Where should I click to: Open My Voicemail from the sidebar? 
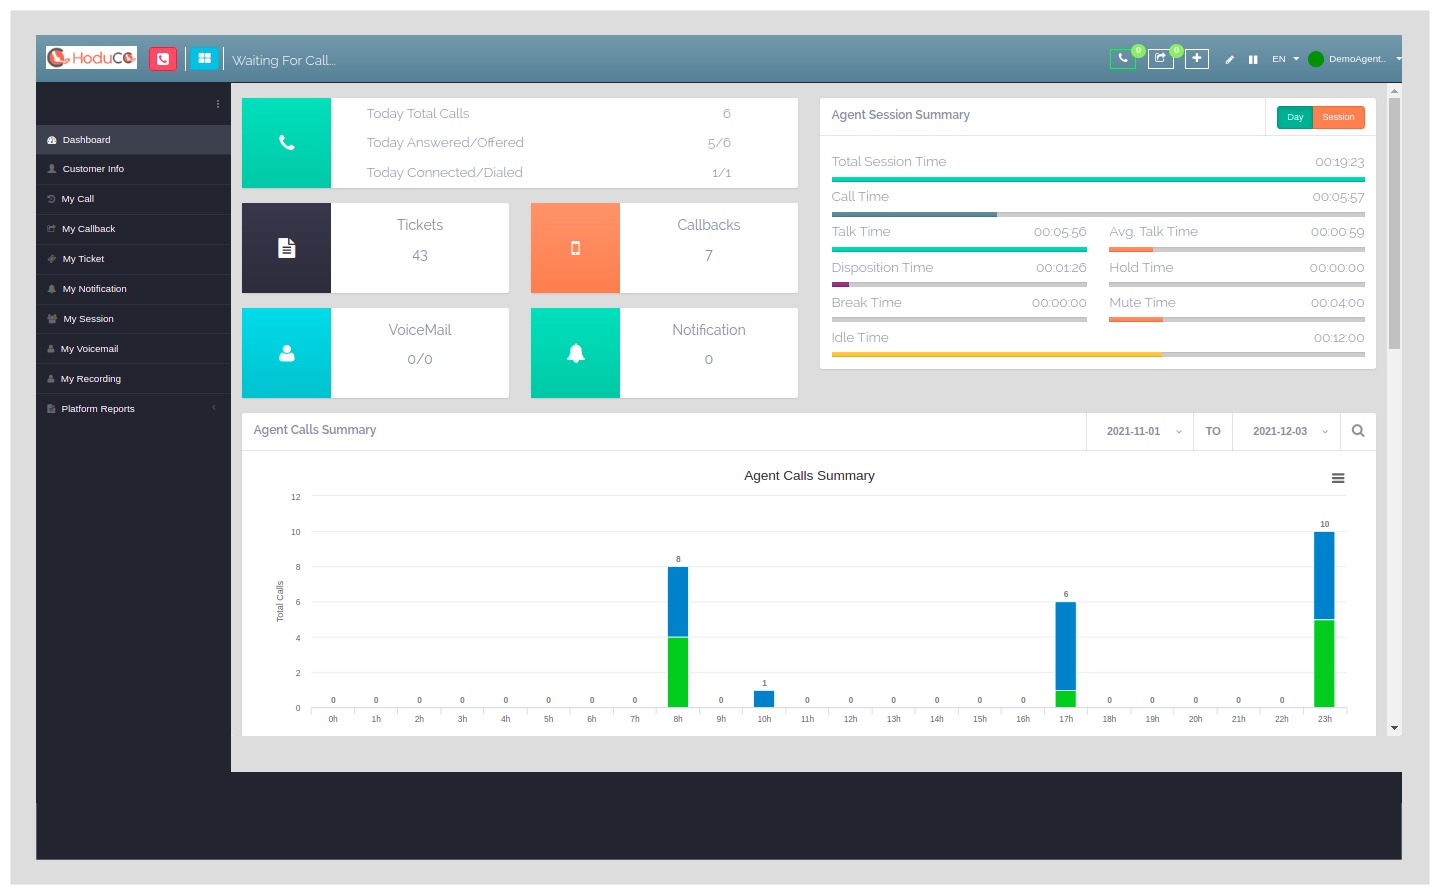[89, 348]
